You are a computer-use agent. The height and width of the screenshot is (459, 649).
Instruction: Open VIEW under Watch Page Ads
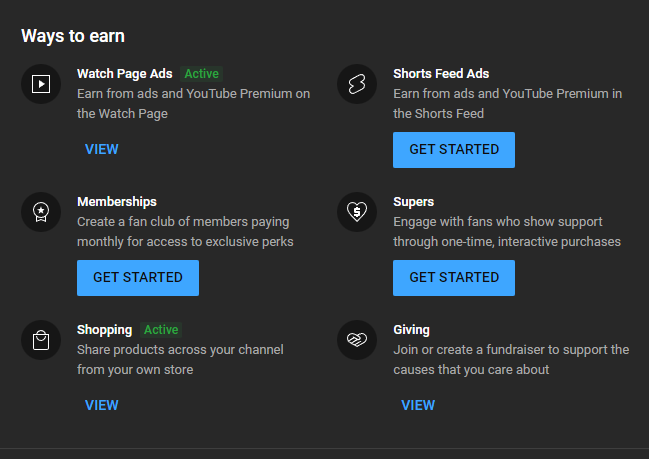102,149
